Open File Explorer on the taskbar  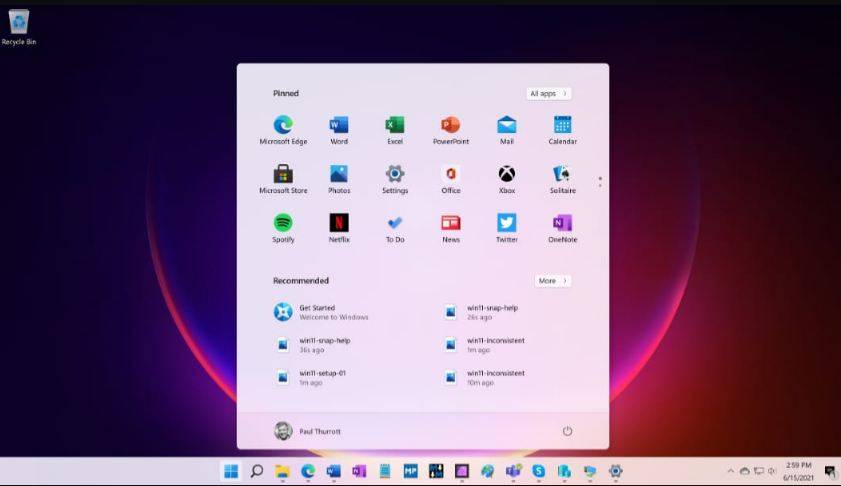282,471
